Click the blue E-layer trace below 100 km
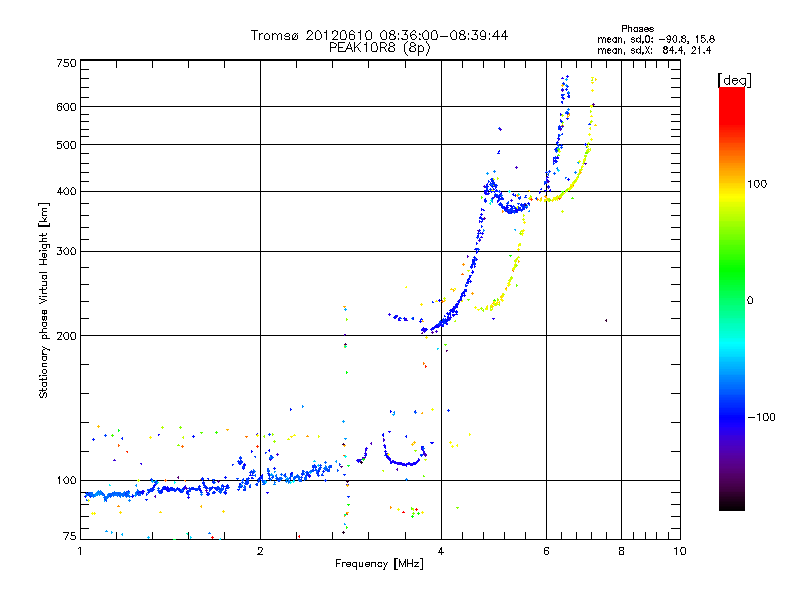This screenshot has height=600, width=800. coord(156,491)
